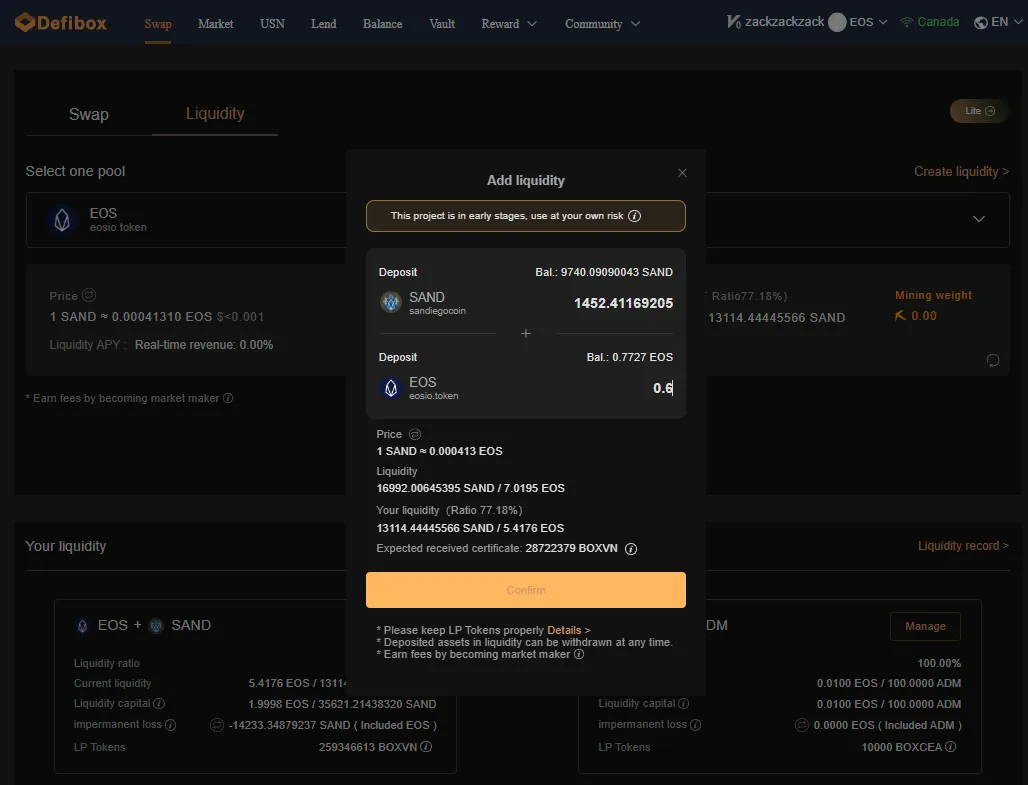Click info icon beside impermanent loss in EOS+SAND card
Screen dimensions: 1028x785
[x=170, y=725]
